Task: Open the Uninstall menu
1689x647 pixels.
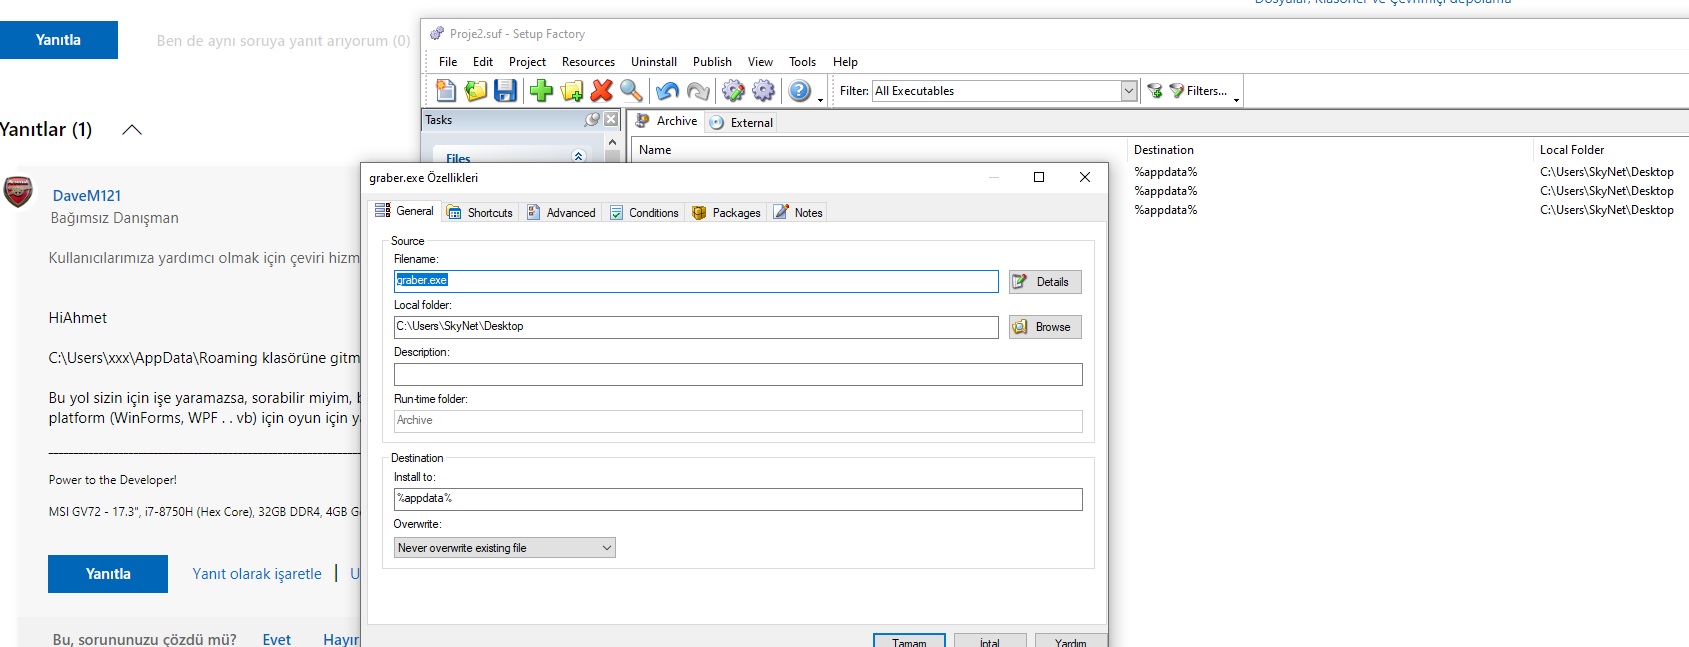Action: tap(654, 62)
